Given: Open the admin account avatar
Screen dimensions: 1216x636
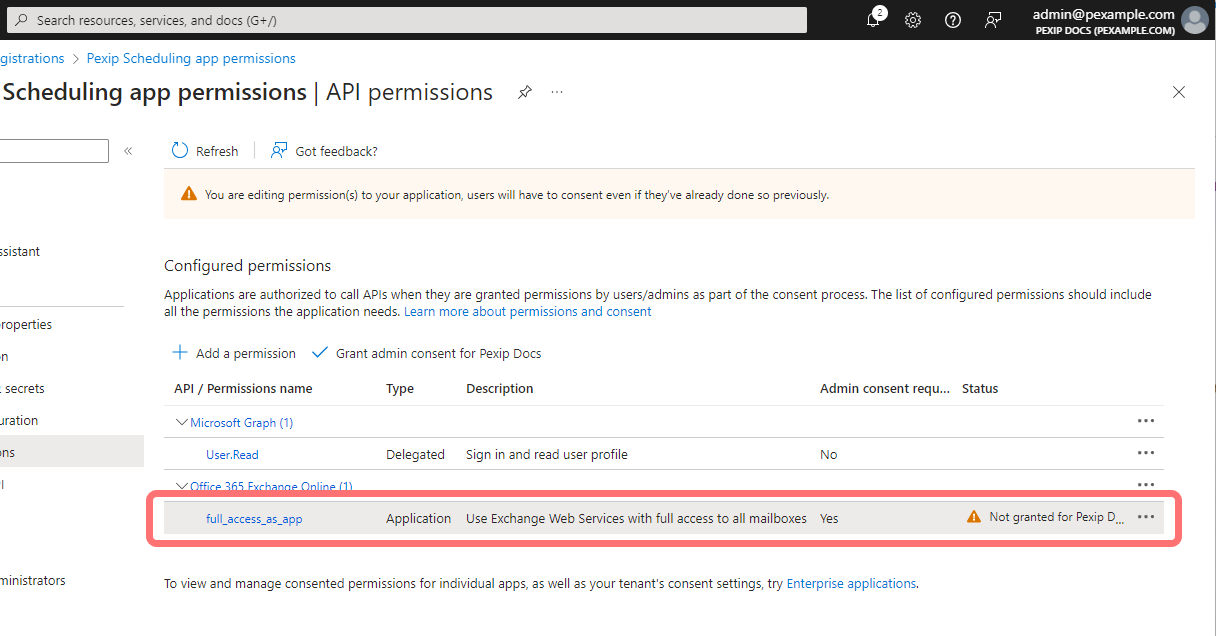Looking at the screenshot, I should [1195, 20].
